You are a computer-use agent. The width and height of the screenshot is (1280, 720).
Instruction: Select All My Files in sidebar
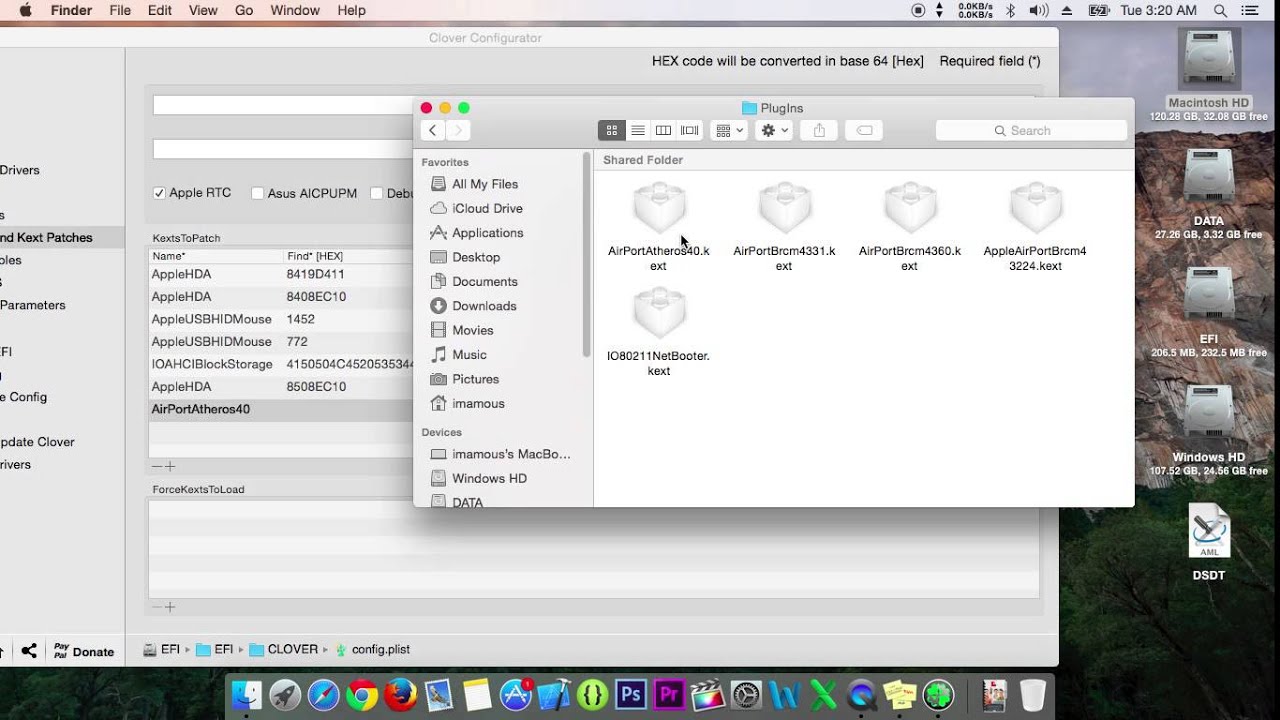484,184
